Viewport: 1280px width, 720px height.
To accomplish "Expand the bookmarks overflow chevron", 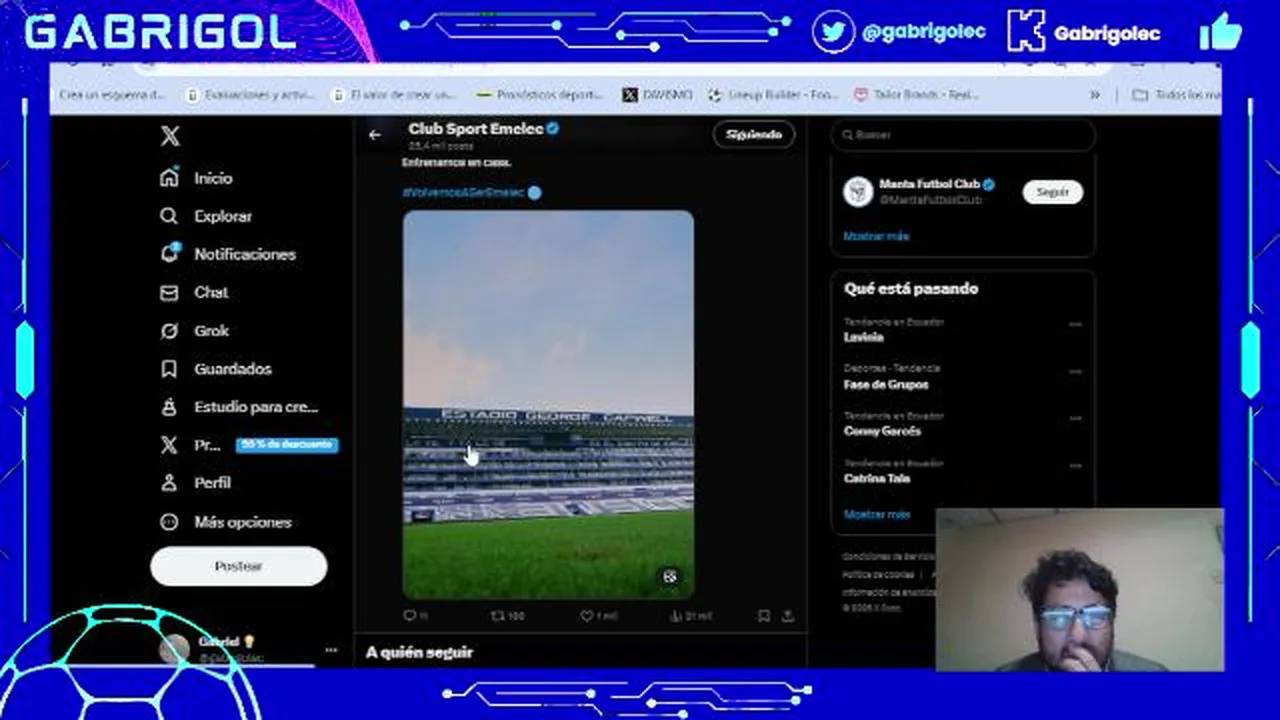I will coord(1095,94).
